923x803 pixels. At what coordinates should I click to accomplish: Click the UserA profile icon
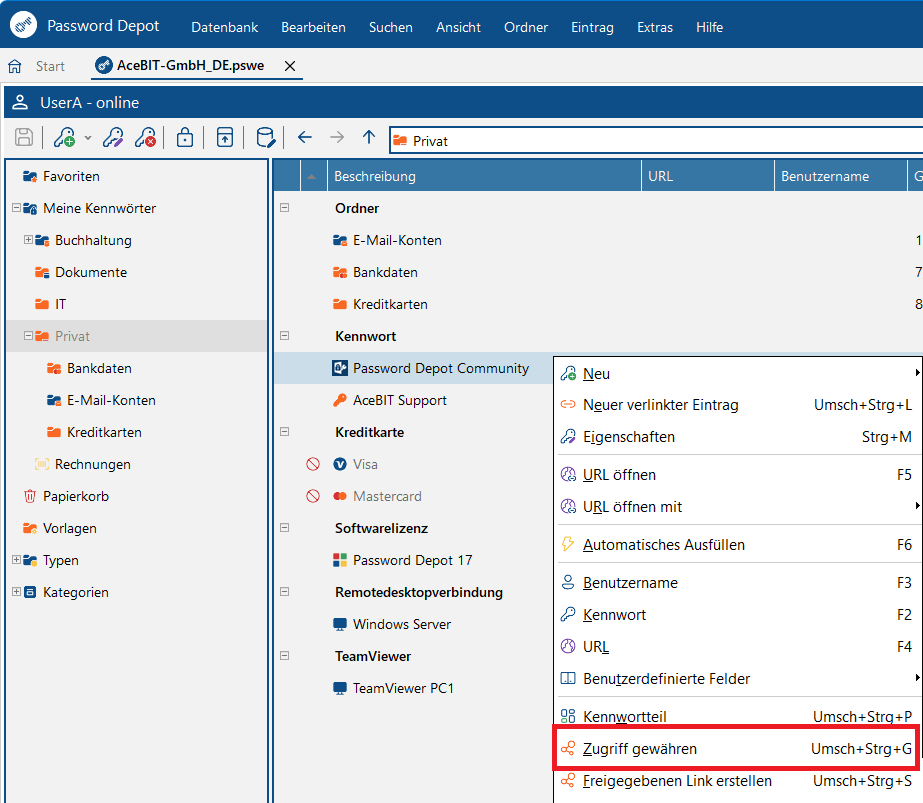(x=20, y=102)
